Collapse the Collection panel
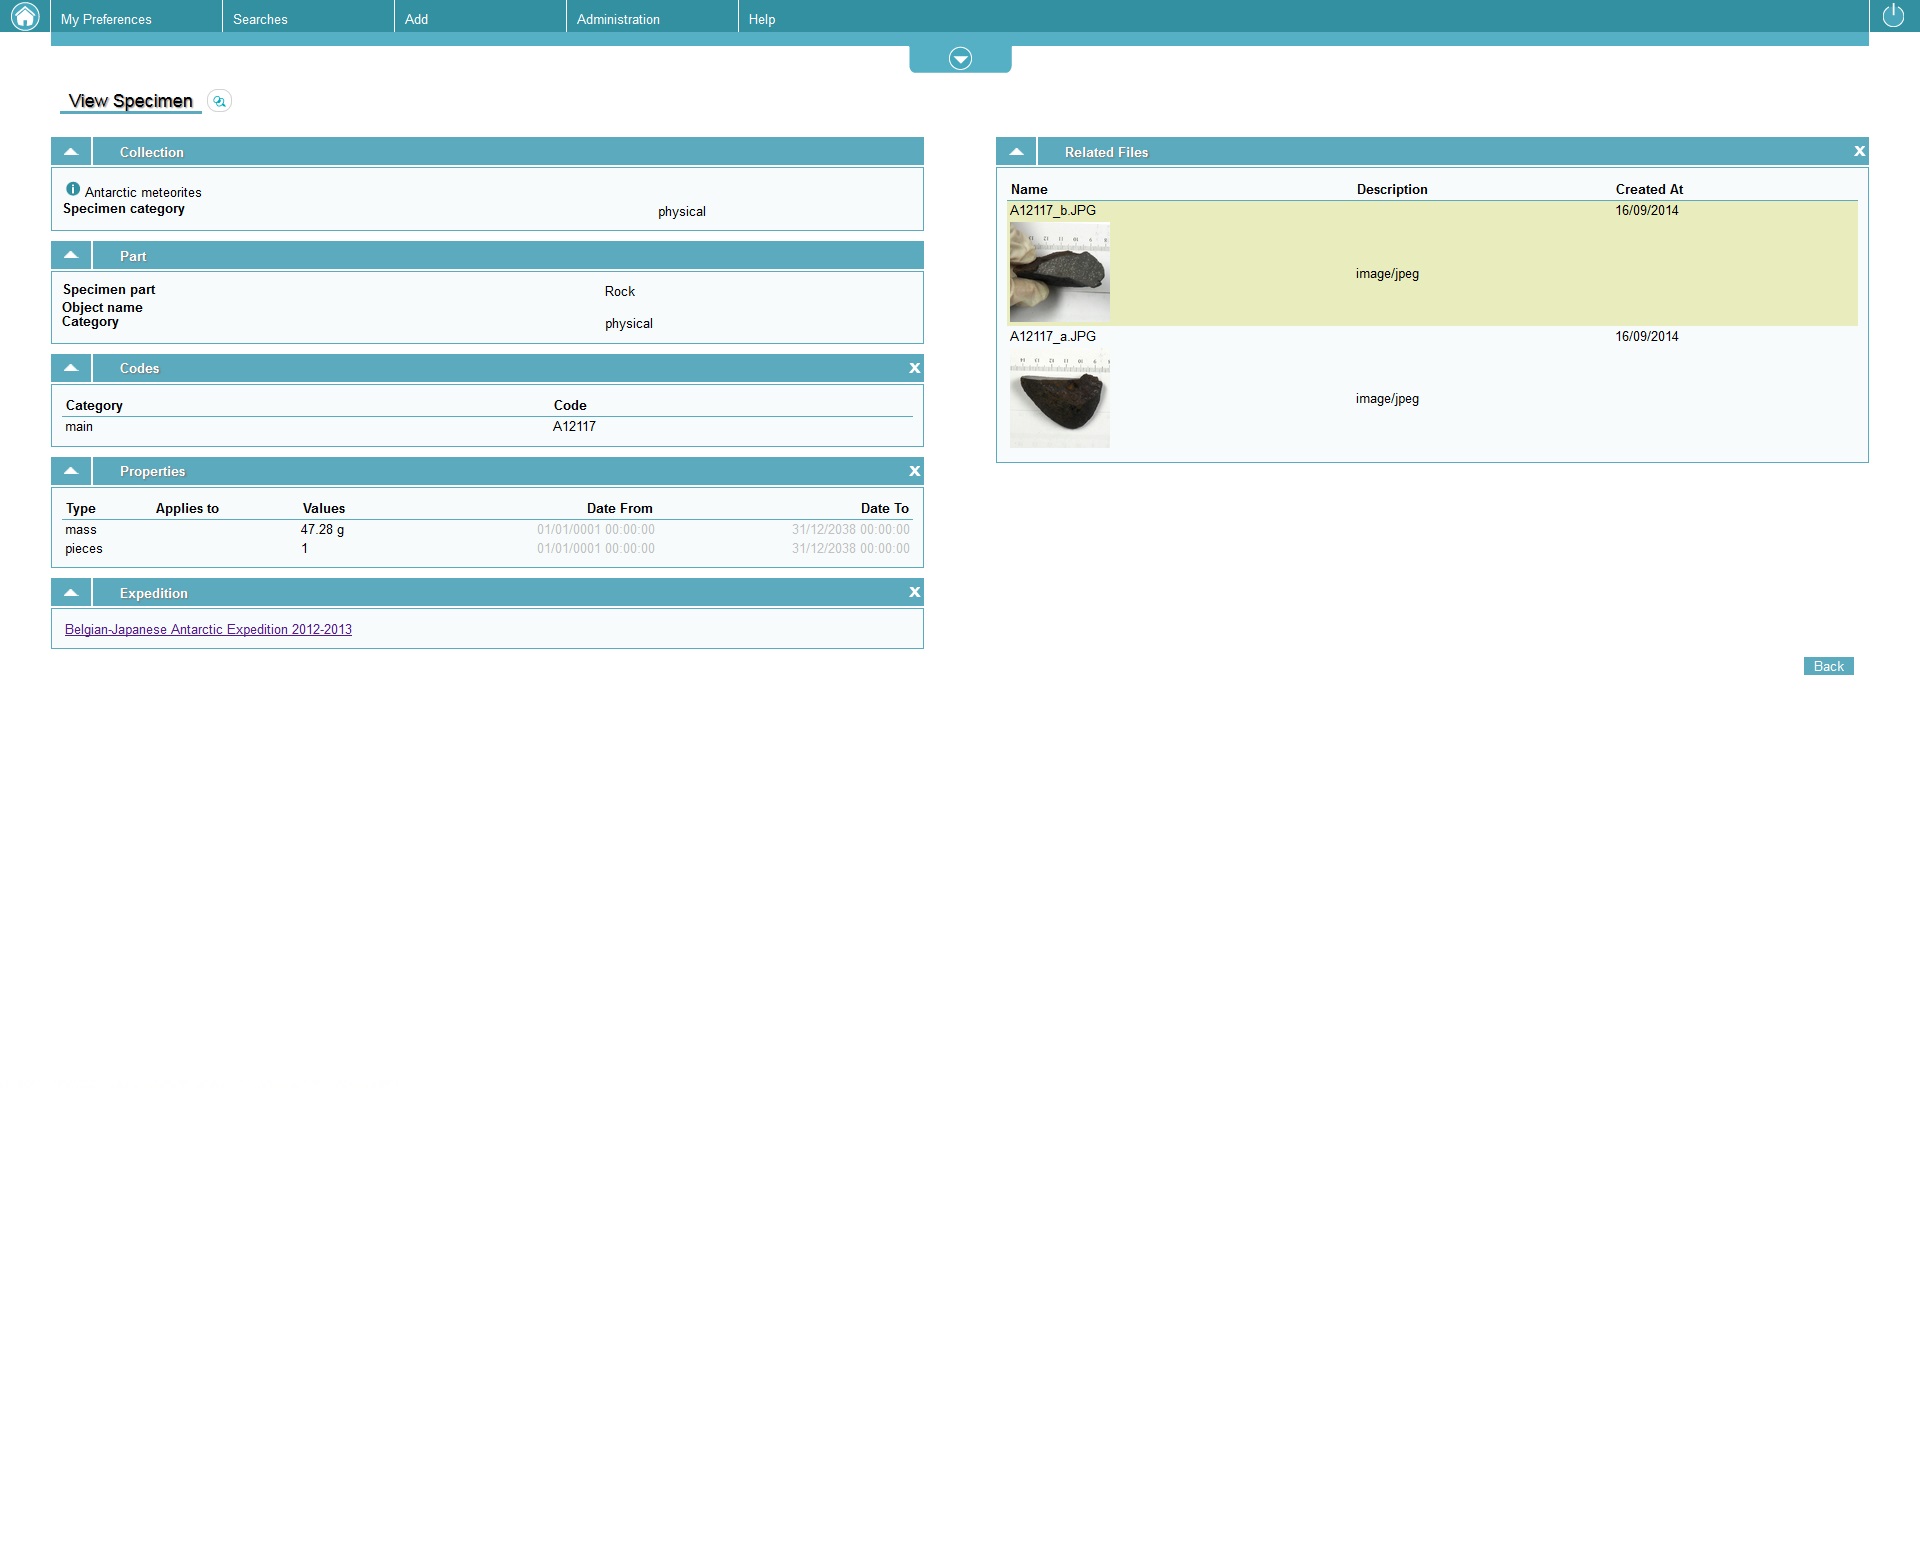 click(x=71, y=152)
